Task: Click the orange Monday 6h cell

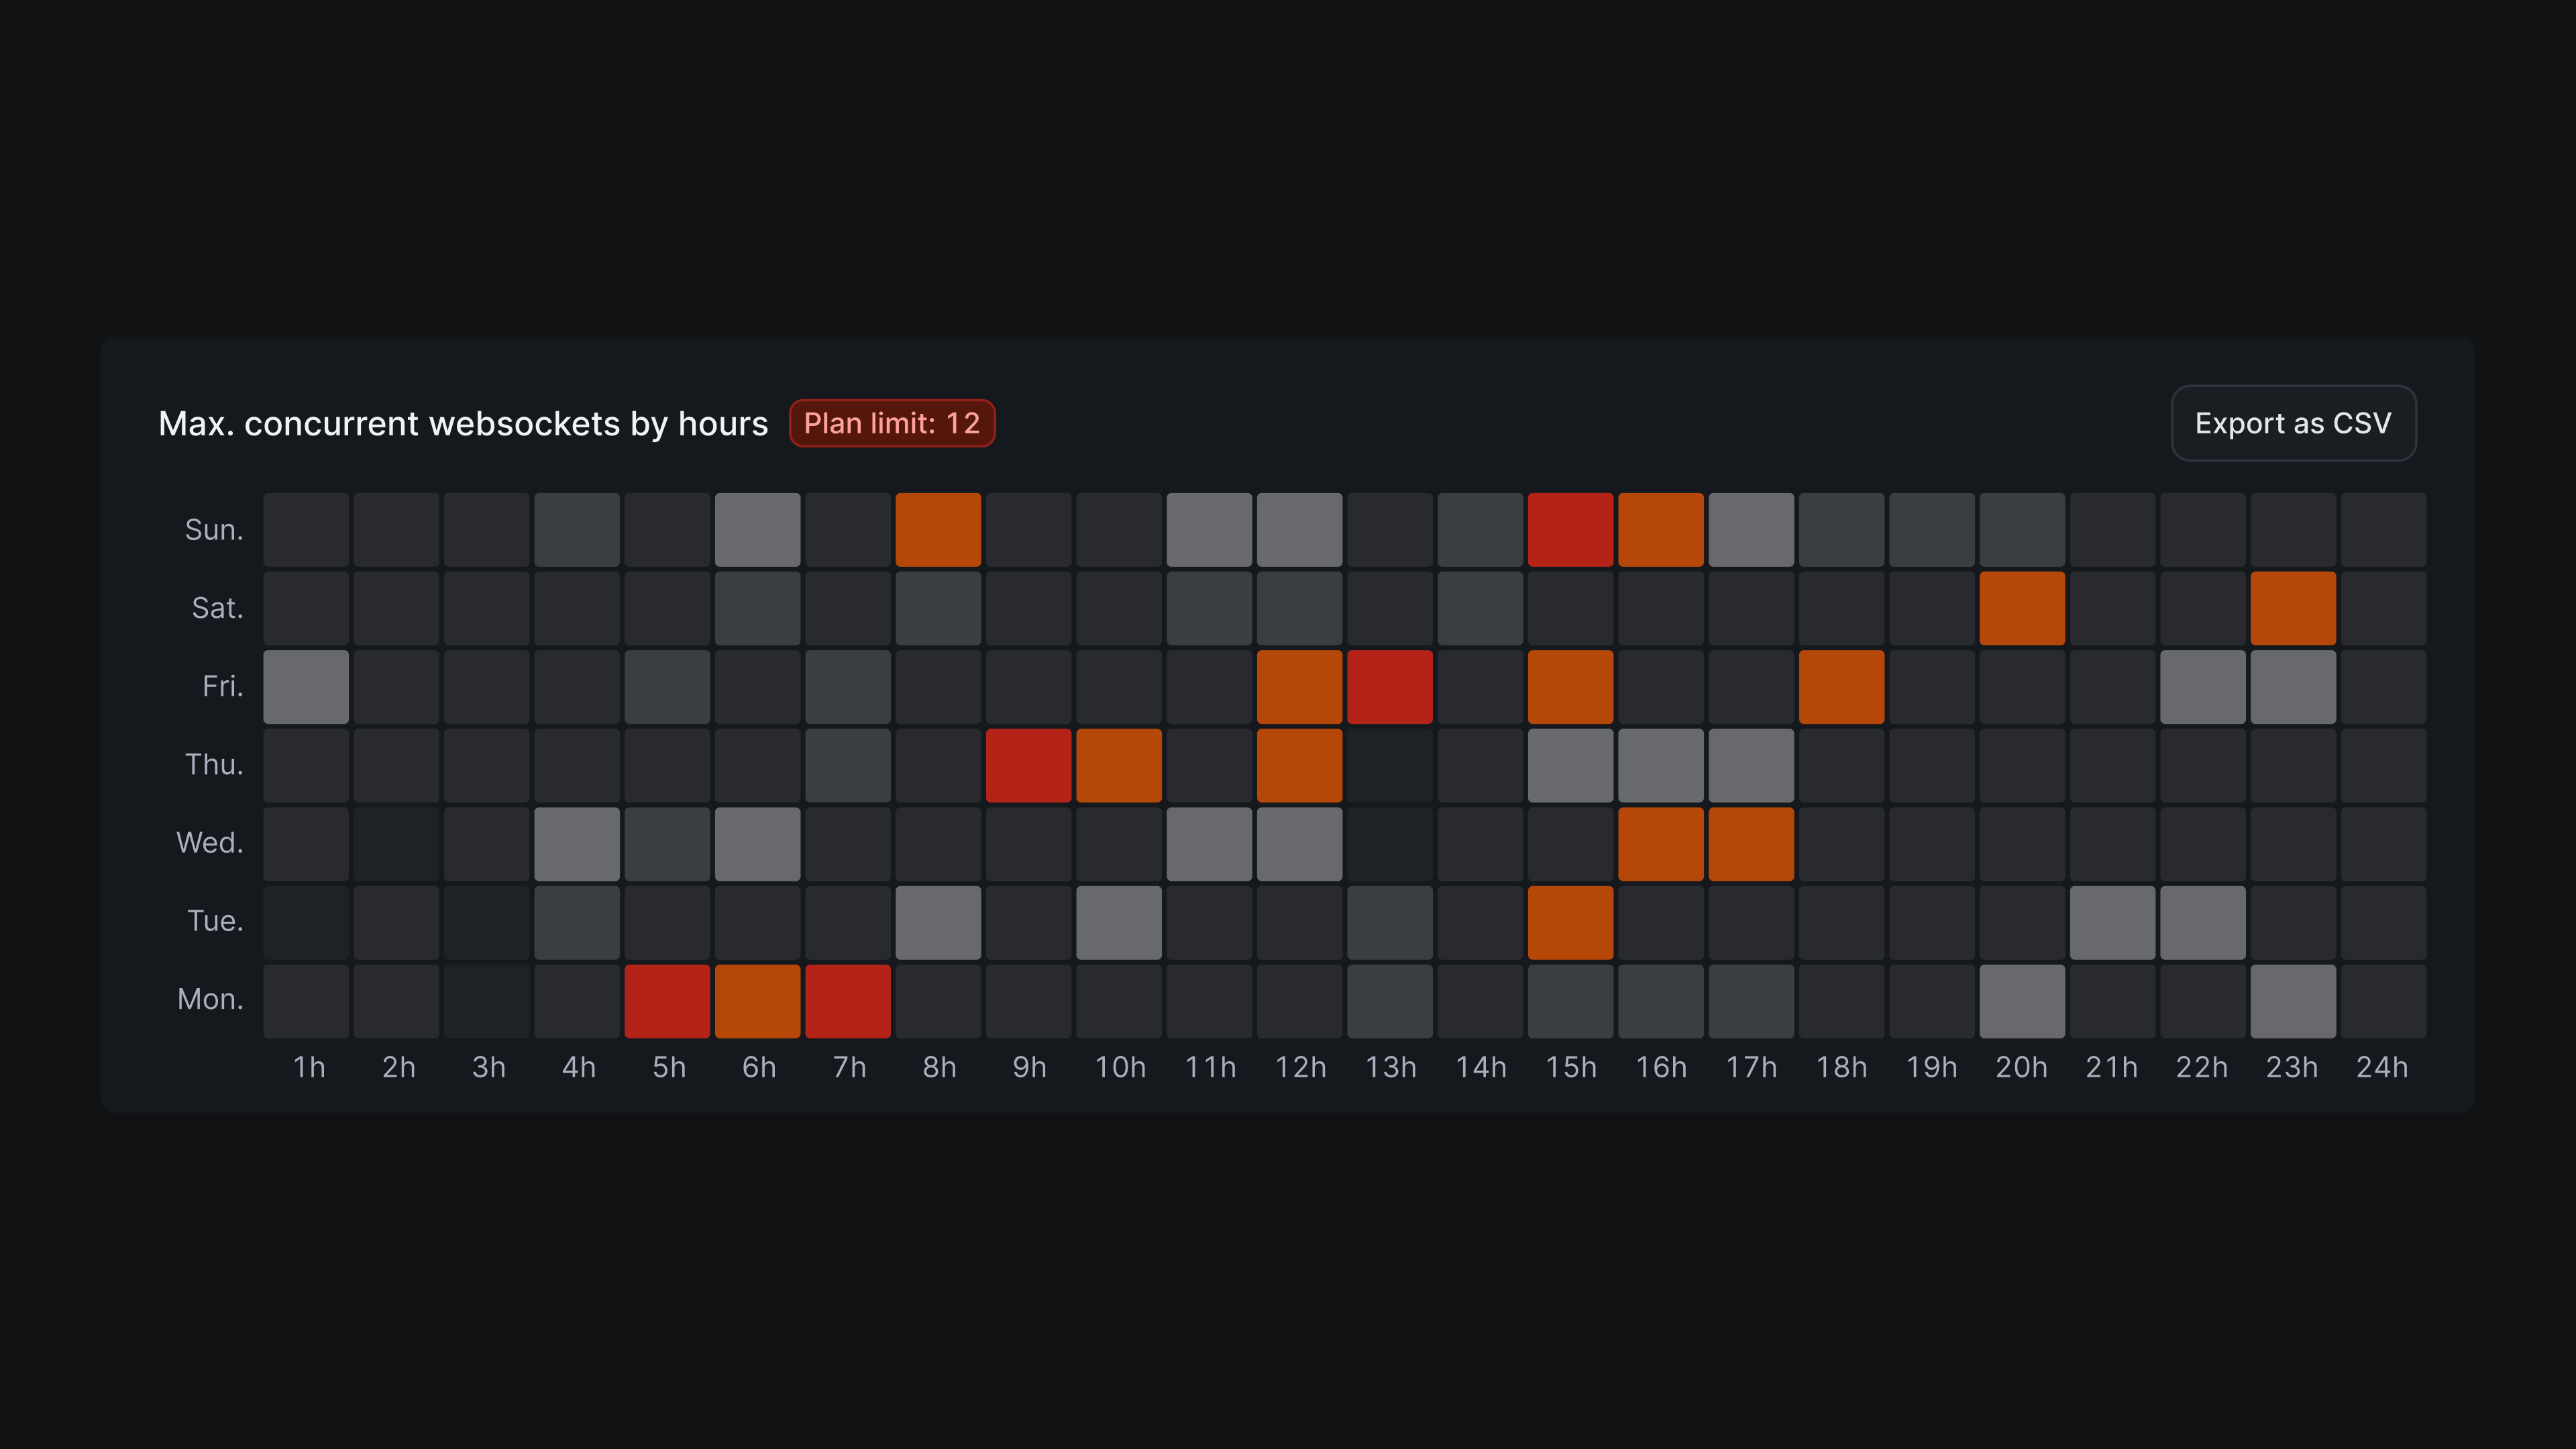Action: point(757,1000)
